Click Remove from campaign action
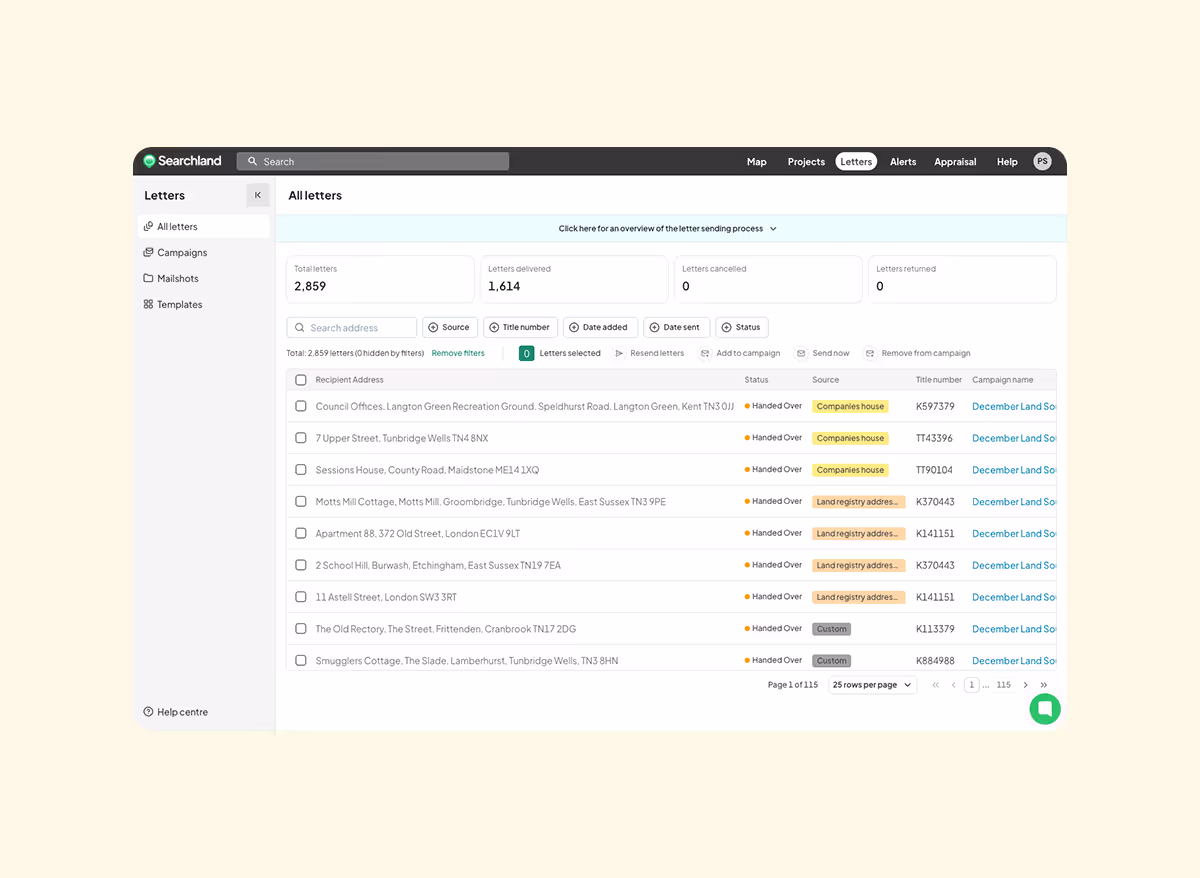This screenshot has height=878, width=1200. pyautogui.click(x=918, y=353)
